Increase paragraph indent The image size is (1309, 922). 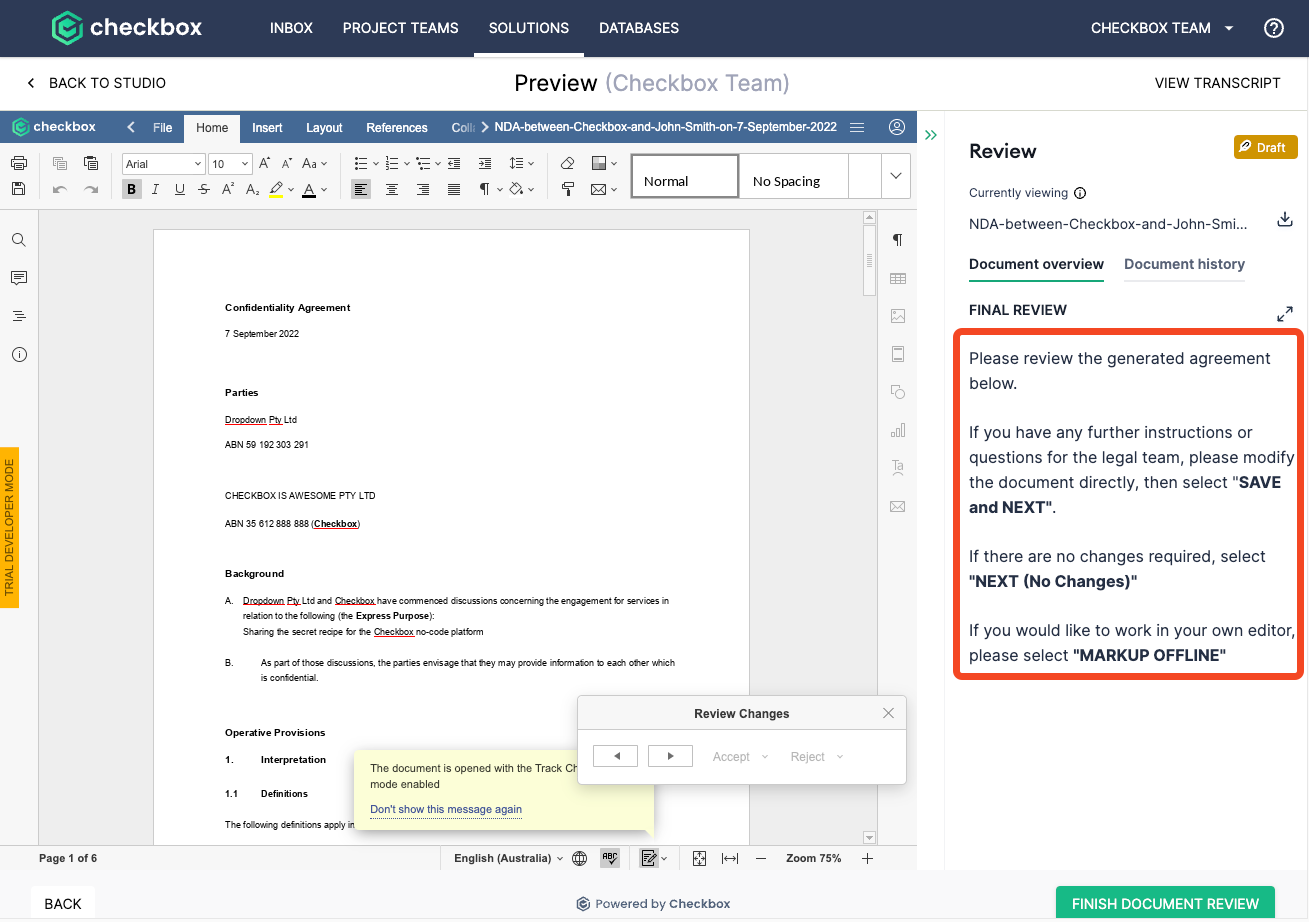485,163
